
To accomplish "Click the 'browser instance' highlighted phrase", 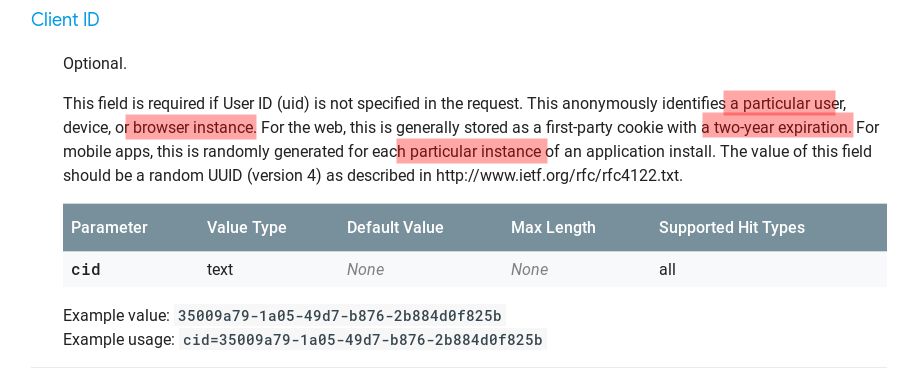I will 194,127.
